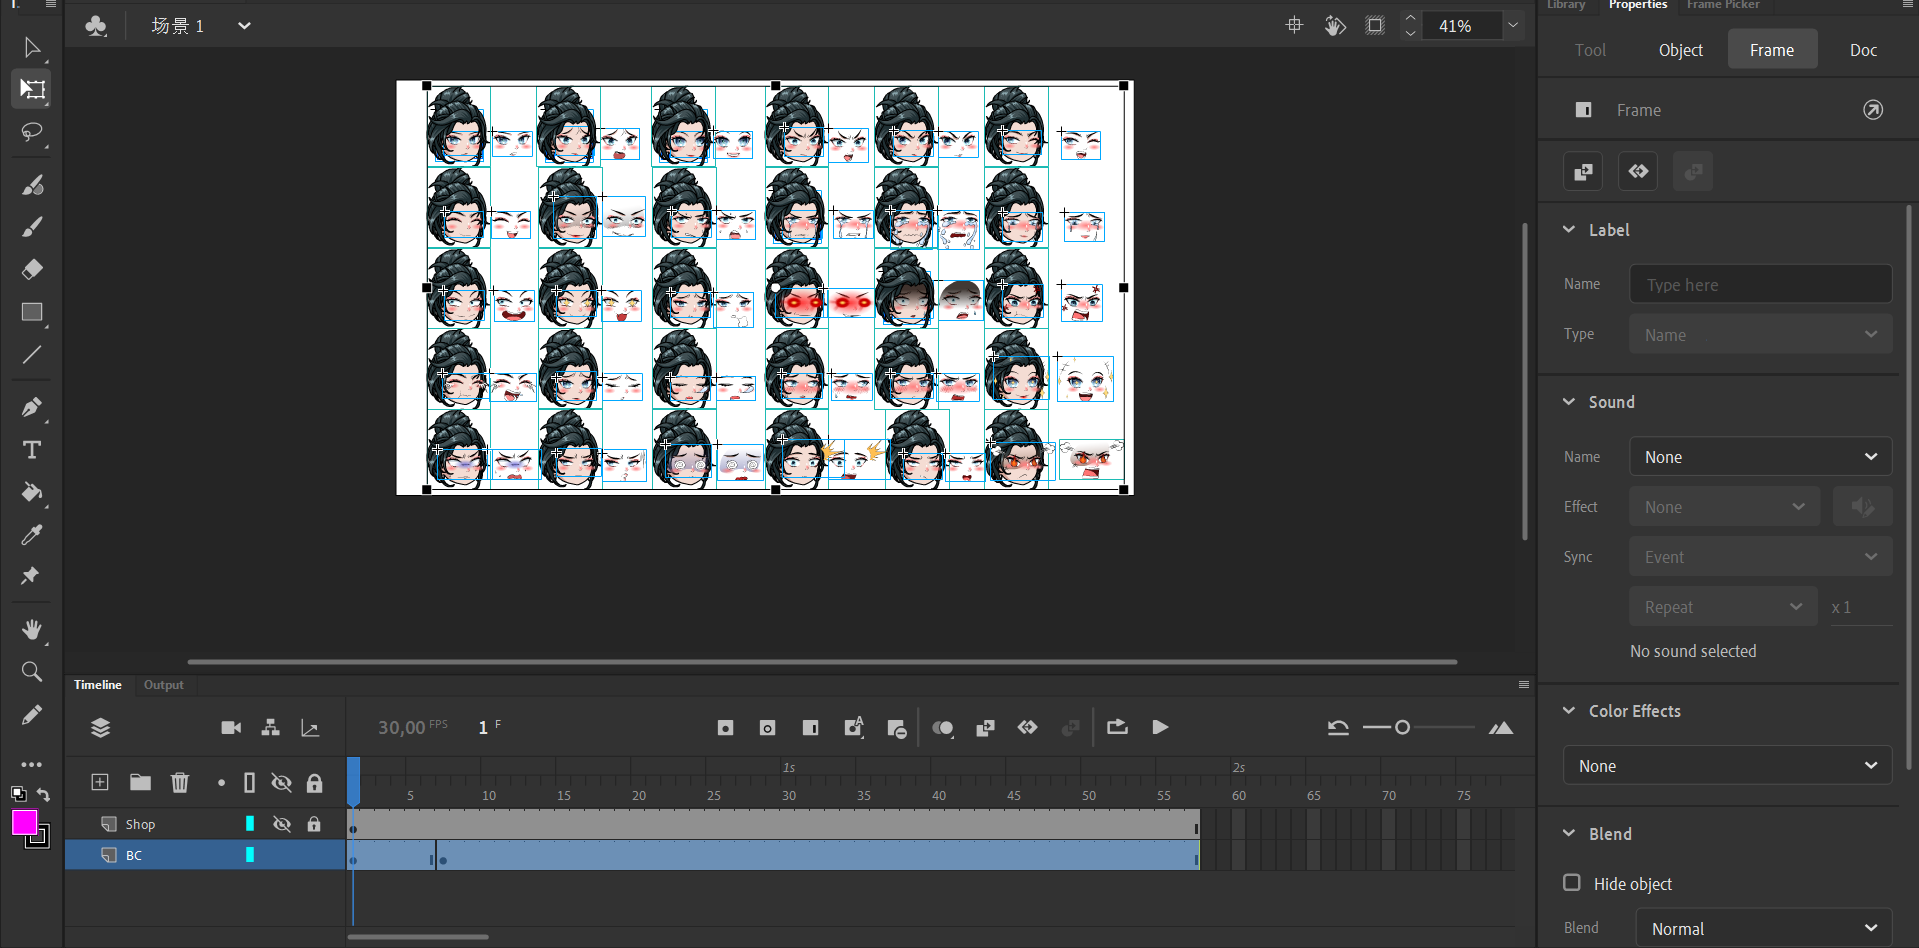The width and height of the screenshot is (1919, 948).
Task: Open the Output panel tab
Action: 163,685
